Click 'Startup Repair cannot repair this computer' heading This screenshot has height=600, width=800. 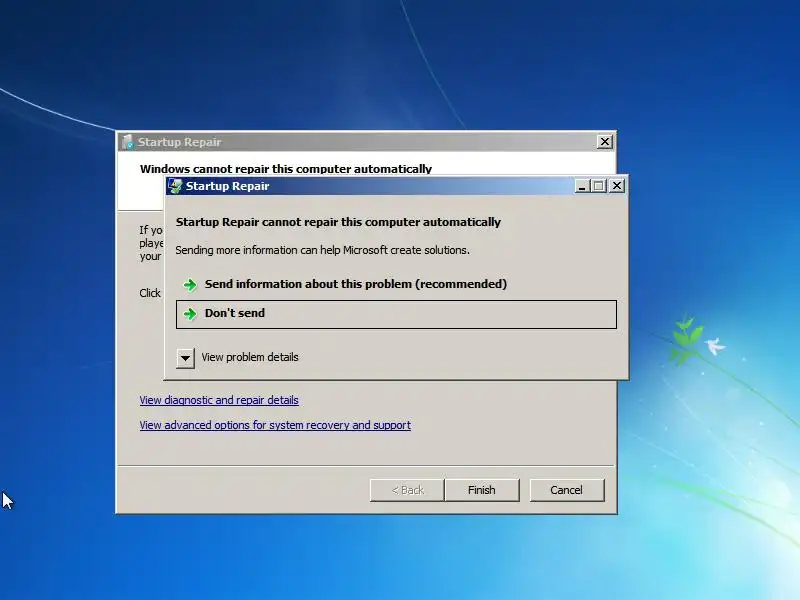tap(338, 222)
